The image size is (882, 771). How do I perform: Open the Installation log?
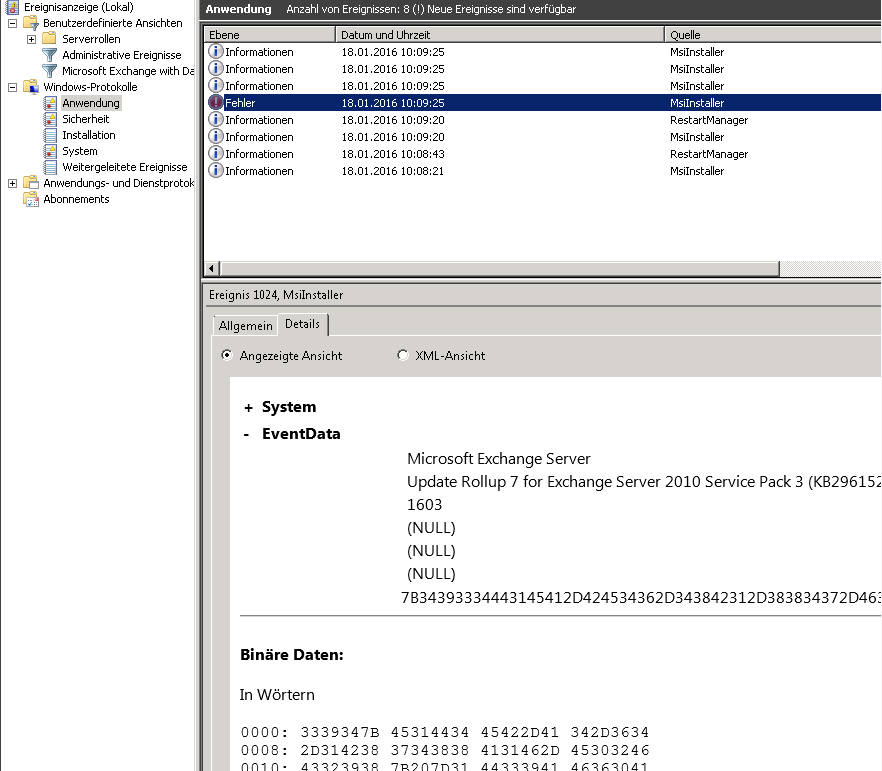click(89, 135)
